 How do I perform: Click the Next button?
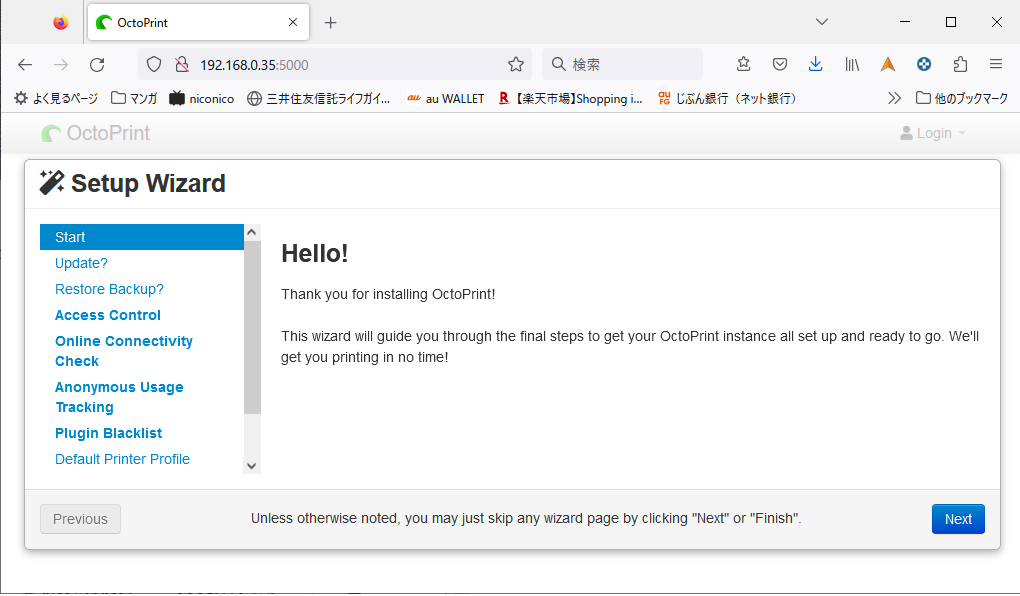958,519
